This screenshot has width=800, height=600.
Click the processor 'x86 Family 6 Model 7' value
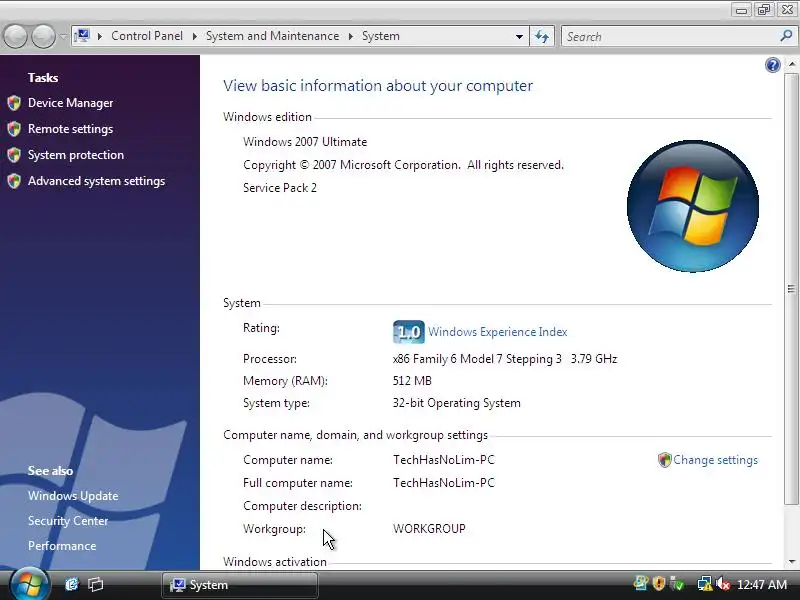tap(505, 359)
